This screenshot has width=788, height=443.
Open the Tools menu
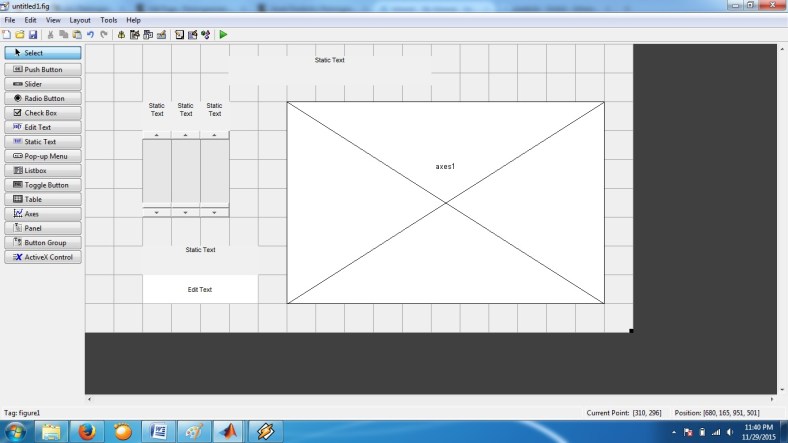[x=108, y=20]
